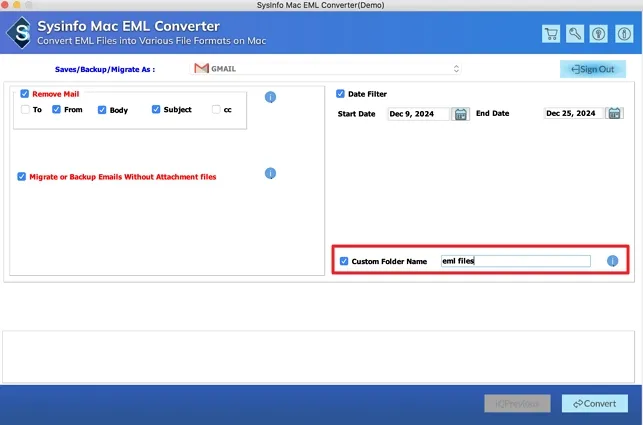Uncheck Custom Folder Name checkbox
This screenshot has width=643, height=425.
[344, 261]
